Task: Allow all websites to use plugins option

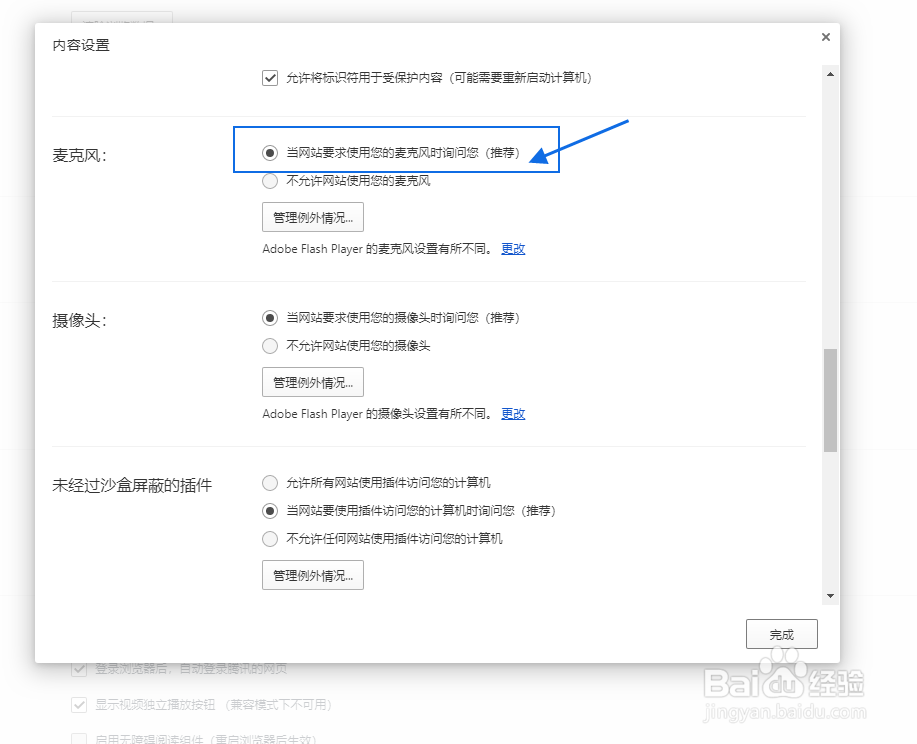Action: pos(268,482)
